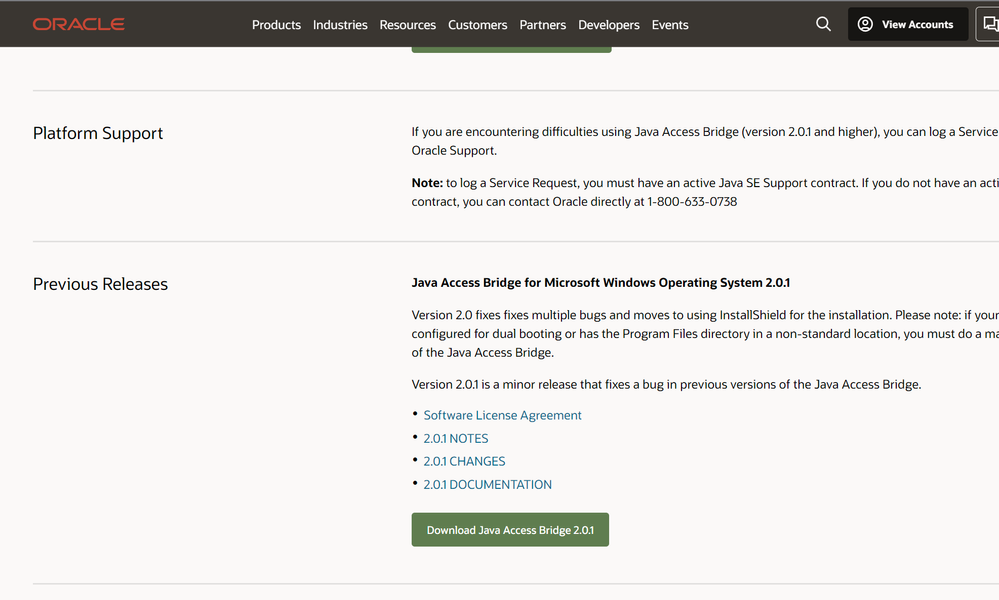Click the Previous Releases section heading

(x=100, y=284)
